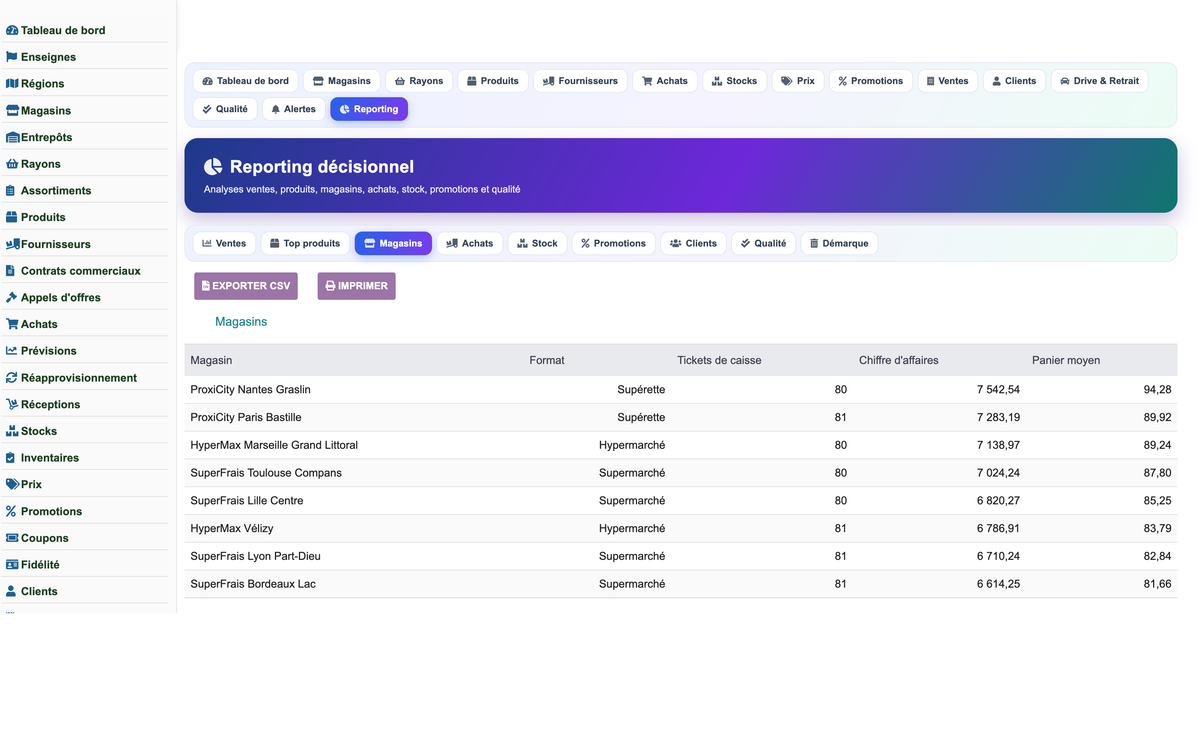Click the Contrats commerciaux document icon
The height and width of the screenshot is (743, 1200).
point(11,271)
